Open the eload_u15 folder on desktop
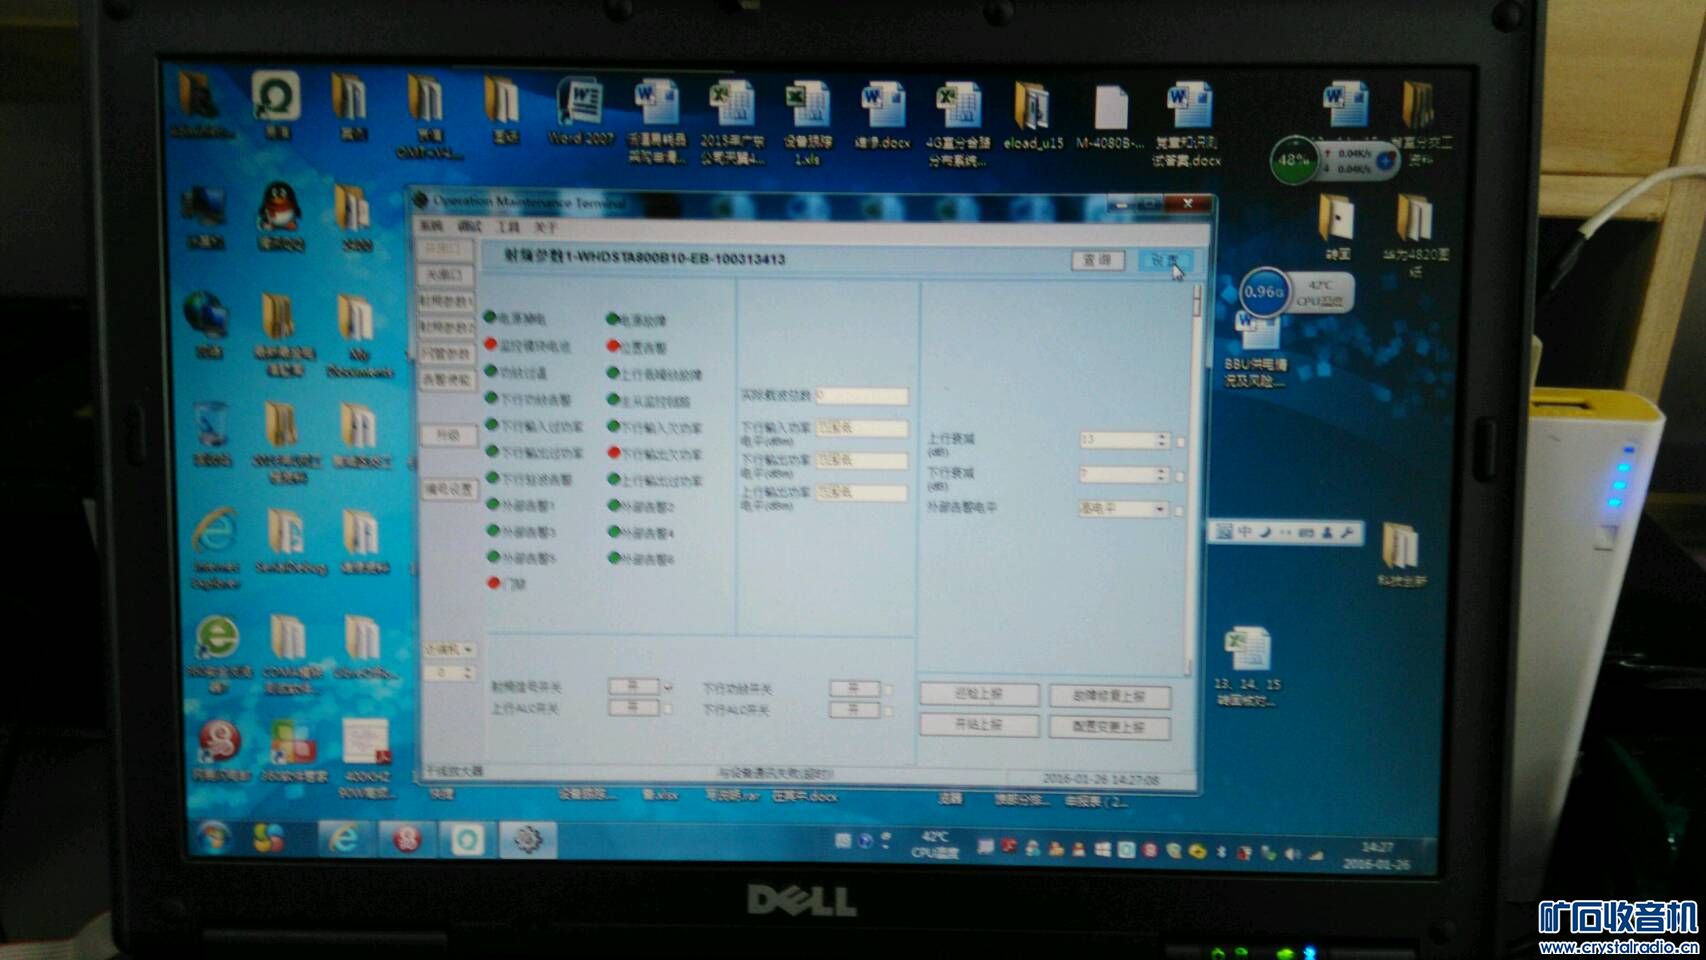1706x960 pixels. pos(1033,116)
